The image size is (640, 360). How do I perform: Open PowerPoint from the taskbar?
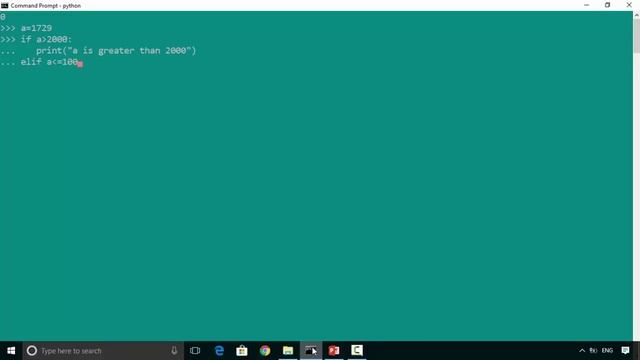coord(334,351)
